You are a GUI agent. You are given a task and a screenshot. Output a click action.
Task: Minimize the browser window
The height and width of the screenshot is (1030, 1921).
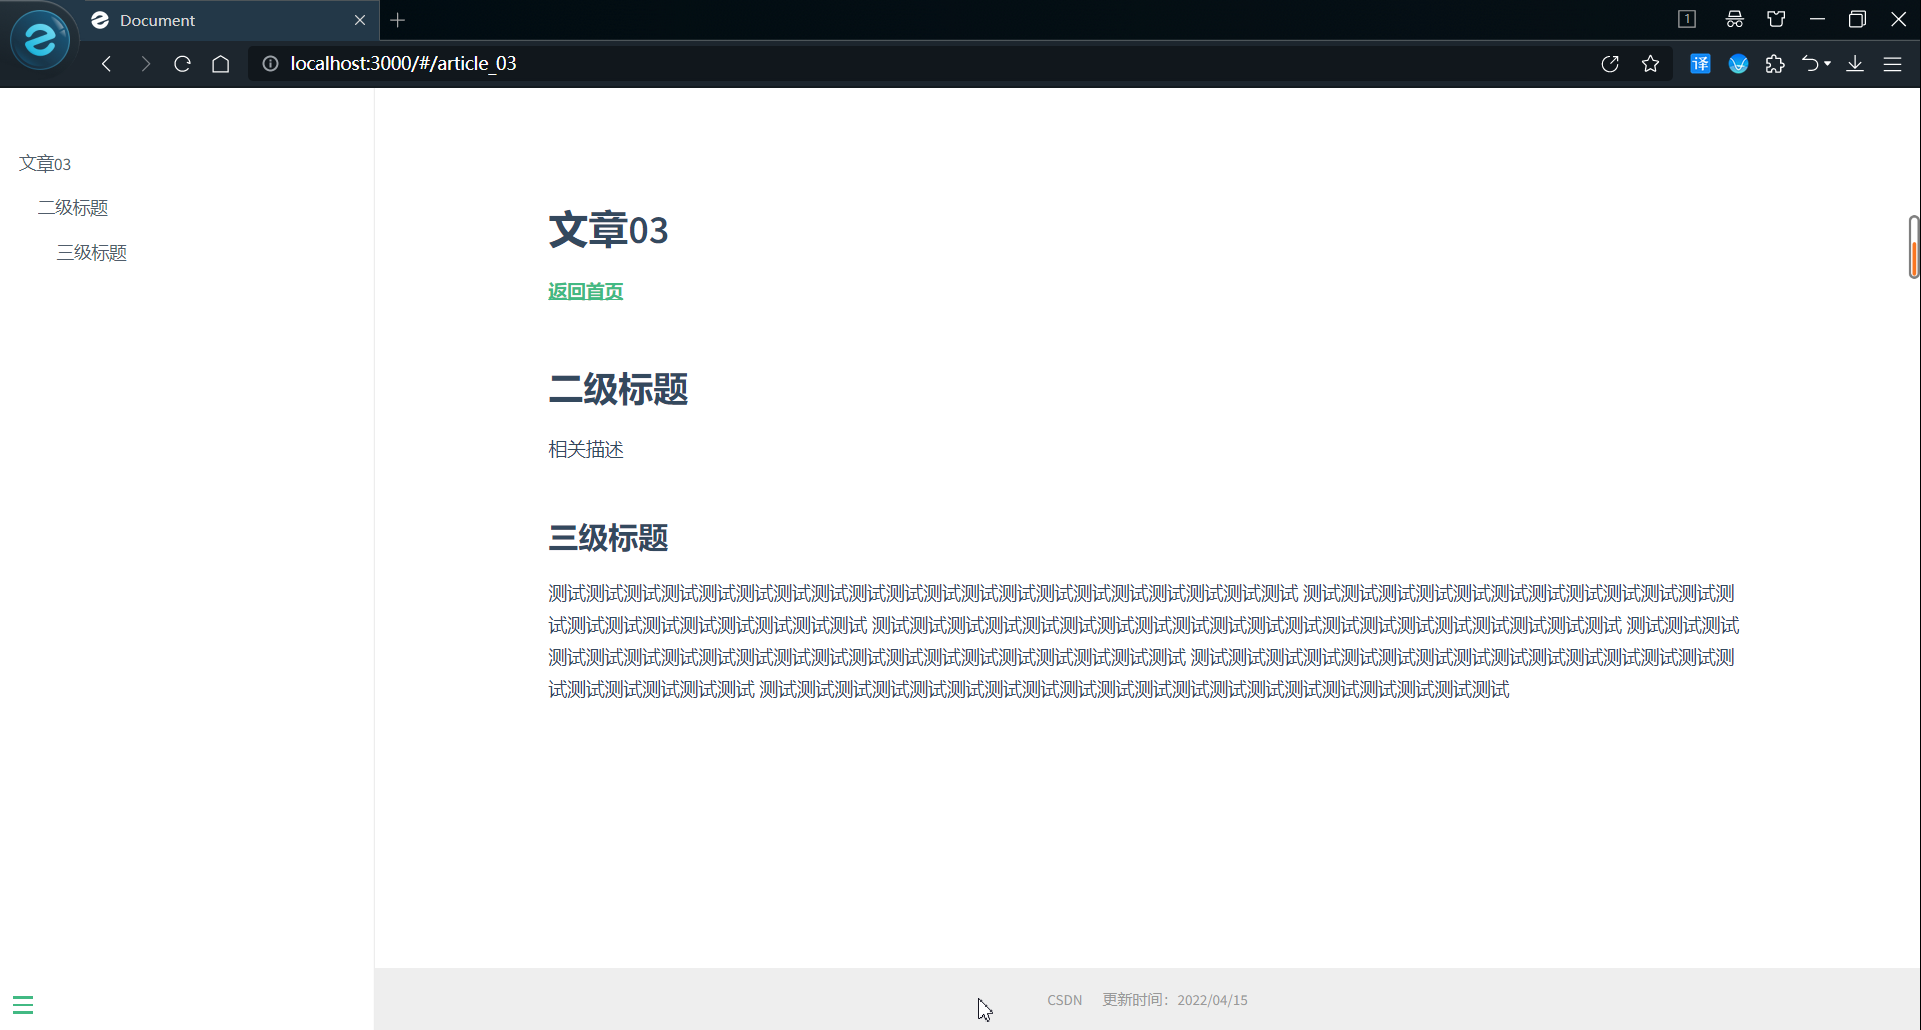click(x=1818, y=19)
